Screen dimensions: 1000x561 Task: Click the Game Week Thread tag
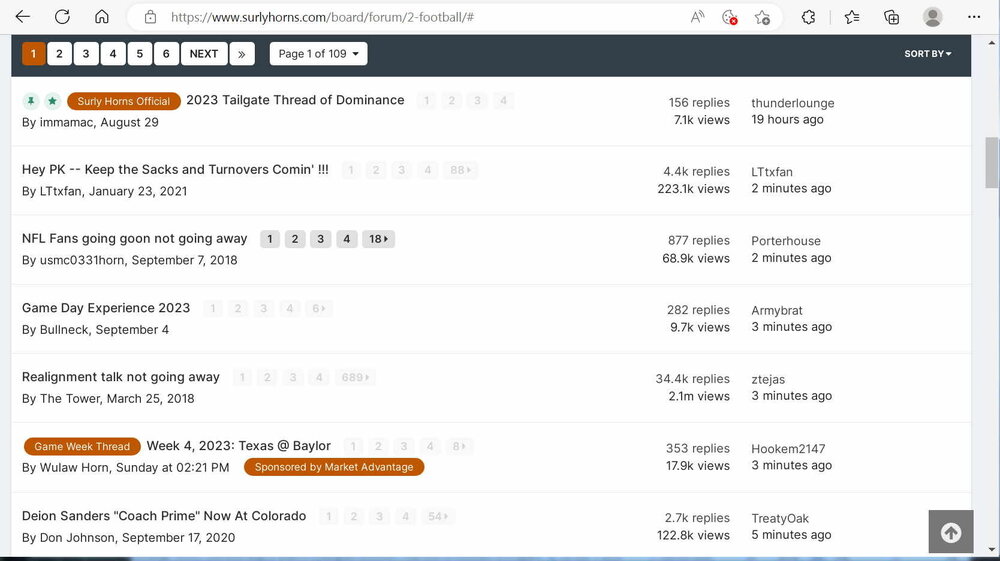(x=82, y=447)
